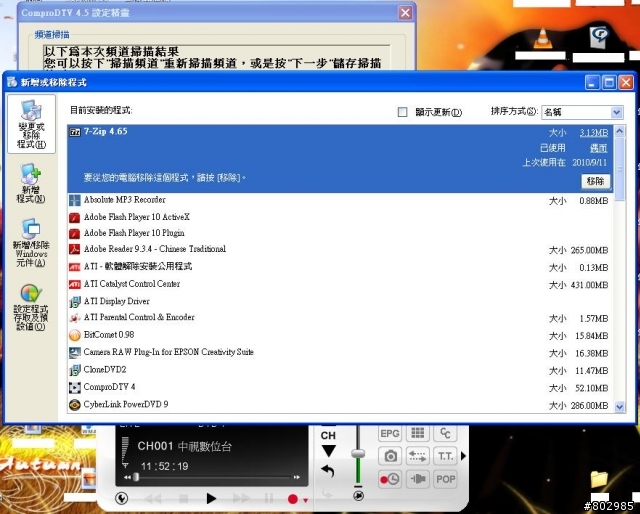
Task: Open the yellow folder desktop icon
Action: (599, 480)
